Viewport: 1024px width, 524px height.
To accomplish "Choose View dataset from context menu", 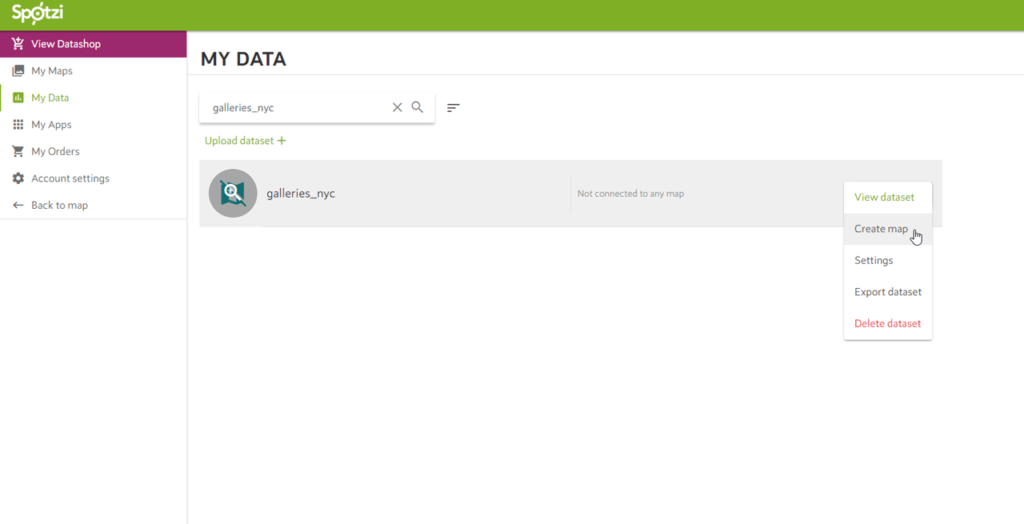I will (x=888, y=197).
